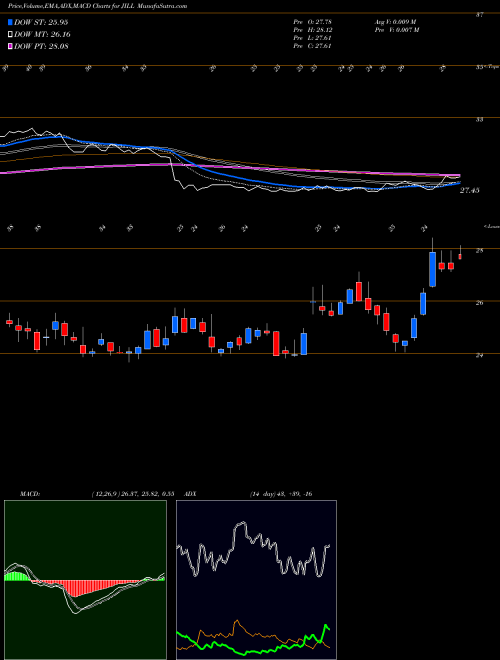Screen dimensions: 500x660
Task: Click the 'ADX' panel heading
Action: pos(189,494)
